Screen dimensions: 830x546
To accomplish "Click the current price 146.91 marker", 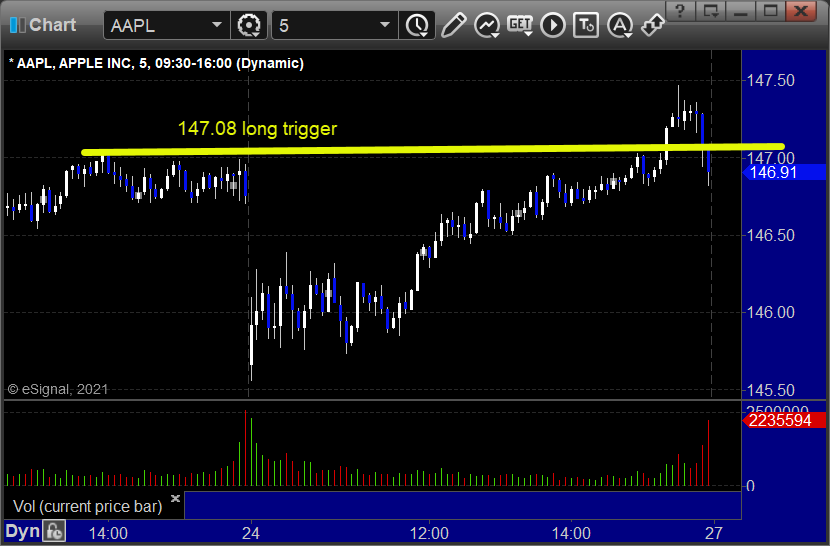I will [783, 172].
